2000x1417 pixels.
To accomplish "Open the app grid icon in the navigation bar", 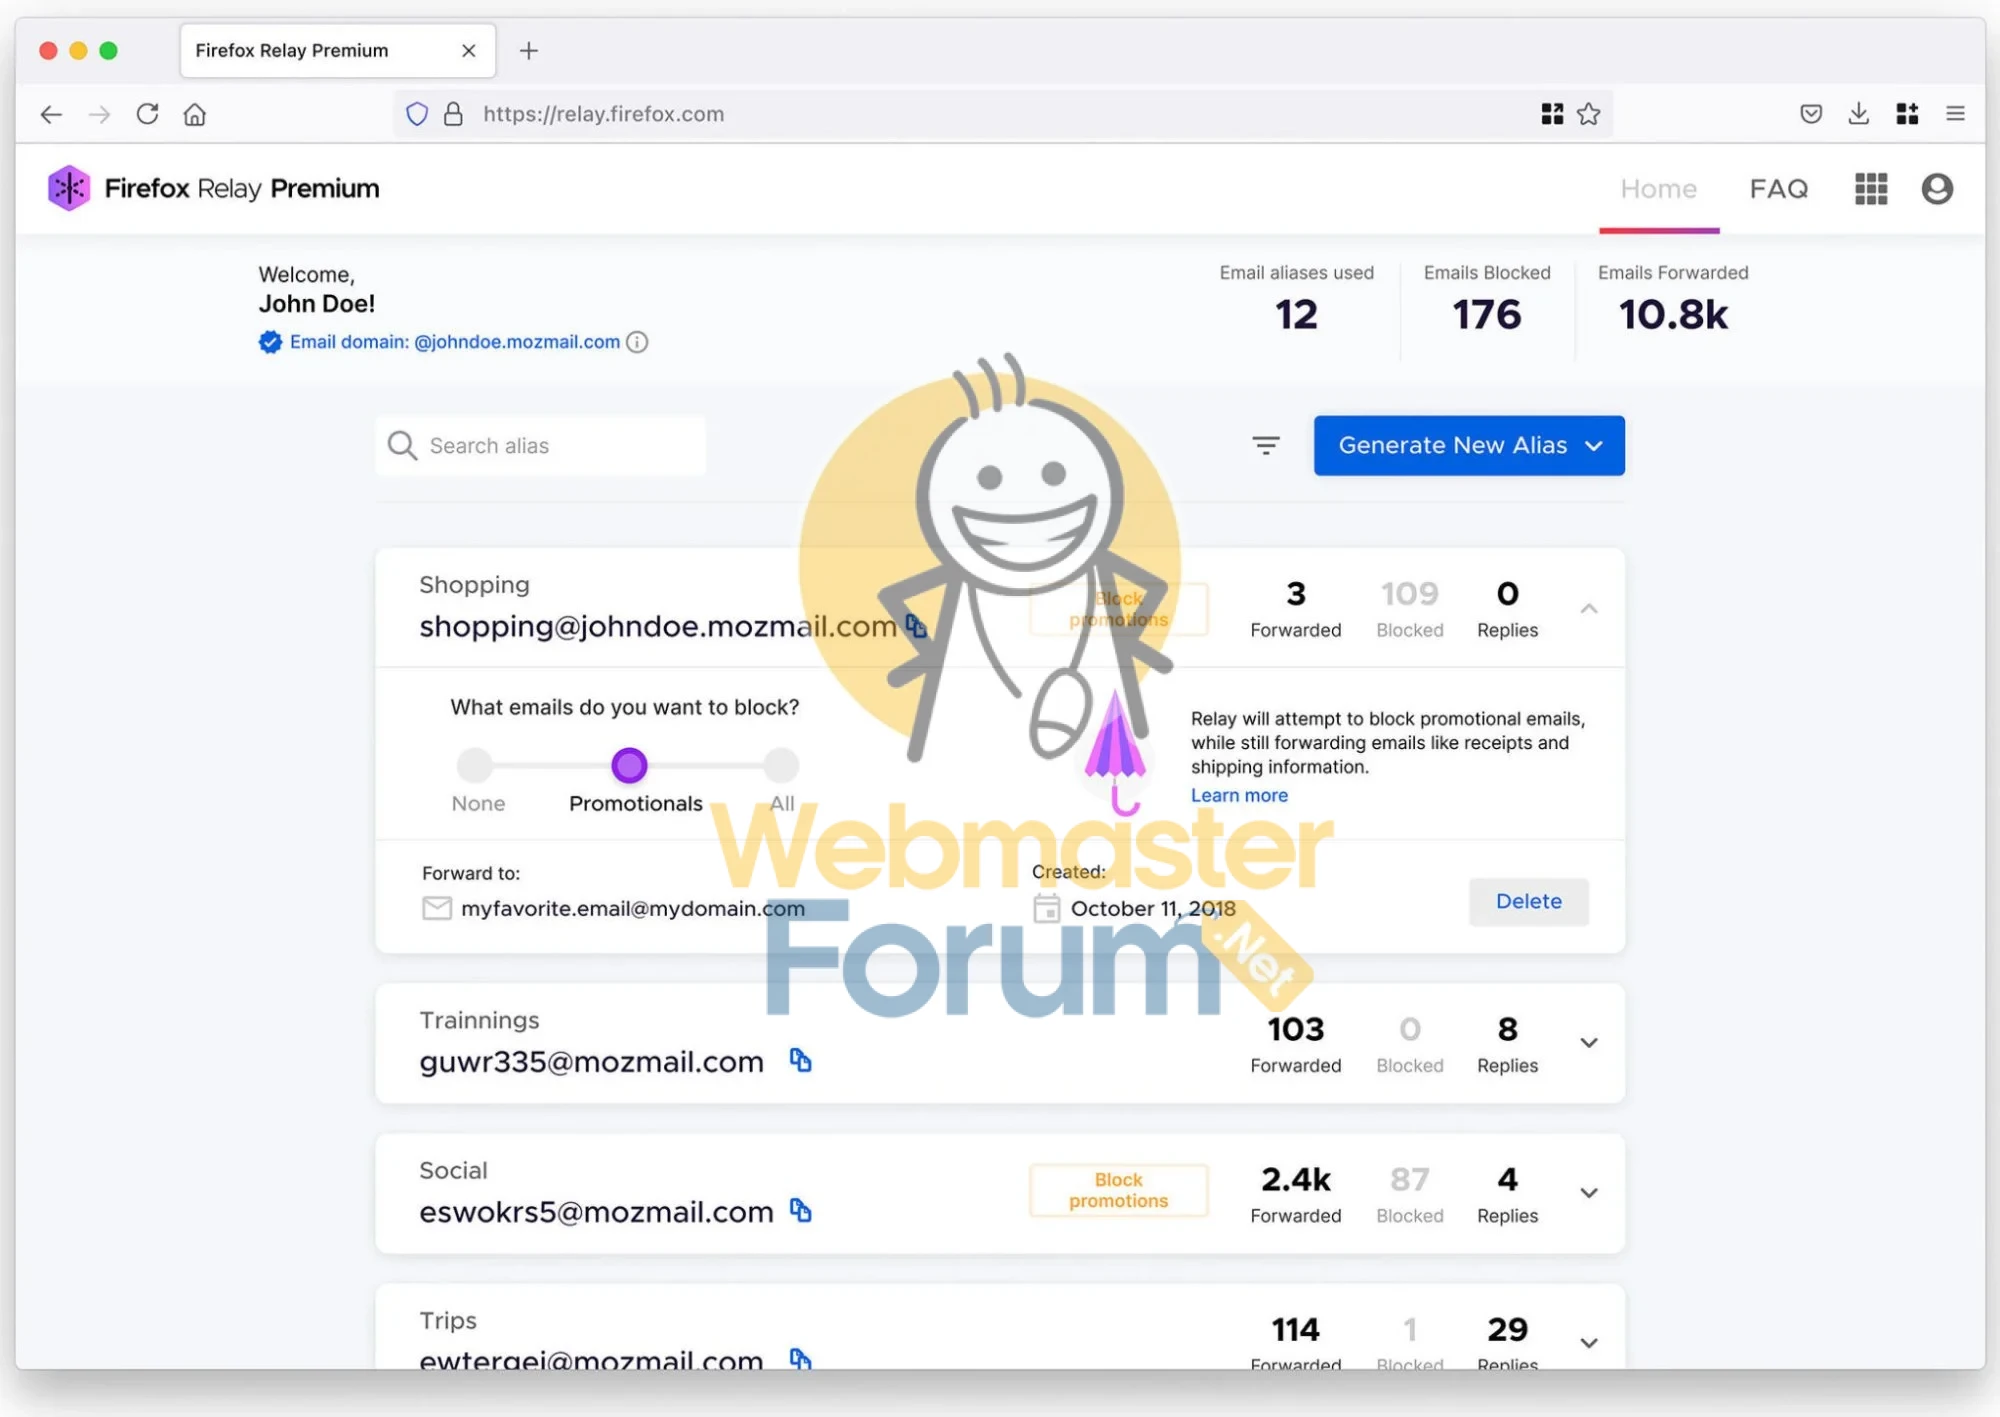I will (x=1870, y=188).
